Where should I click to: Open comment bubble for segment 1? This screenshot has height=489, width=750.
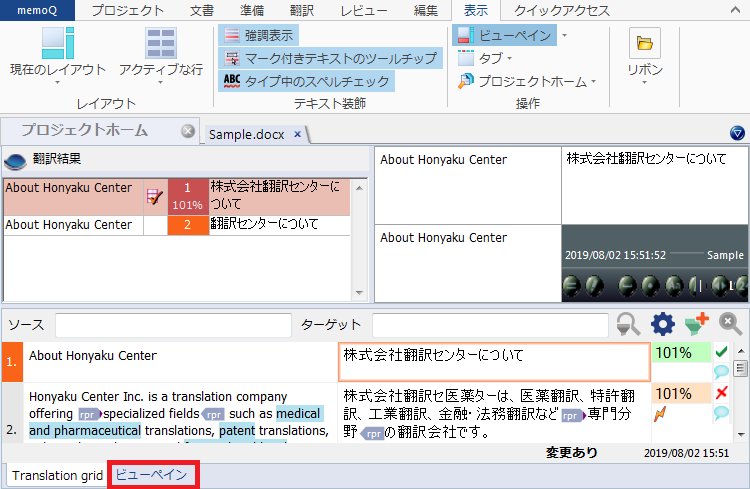pos(721,372)
